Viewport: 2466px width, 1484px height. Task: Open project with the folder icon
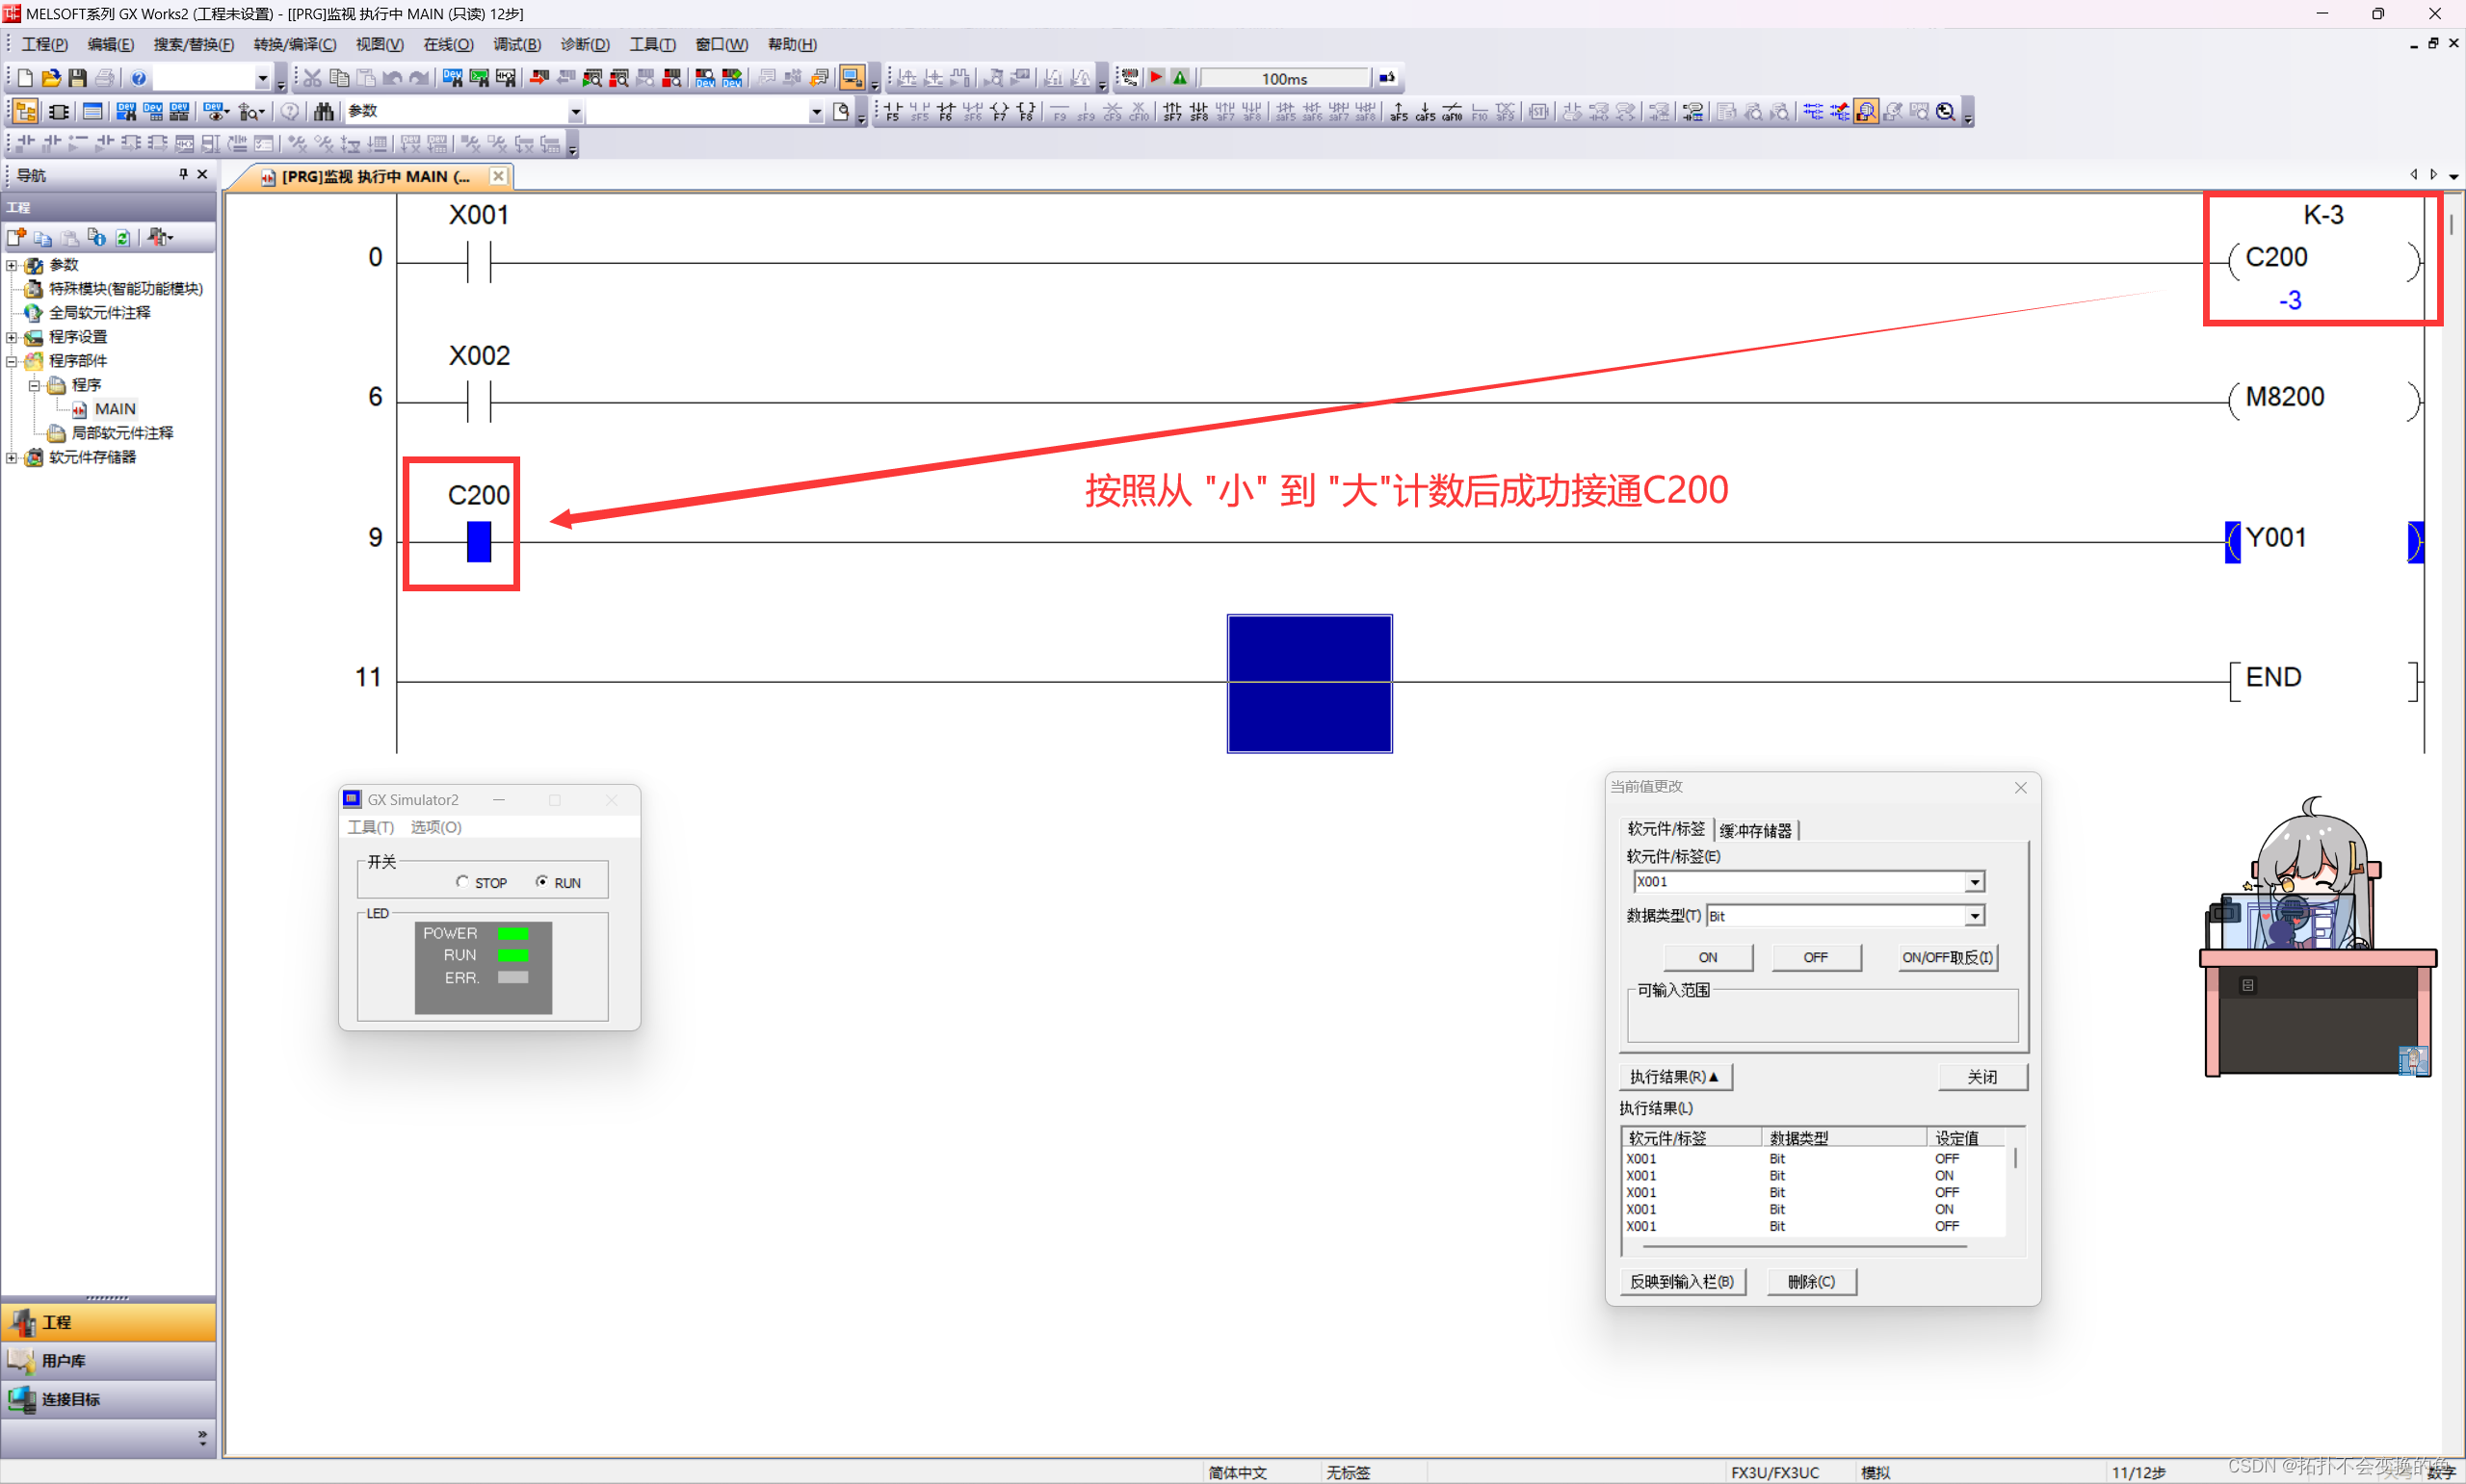(51, 78)
